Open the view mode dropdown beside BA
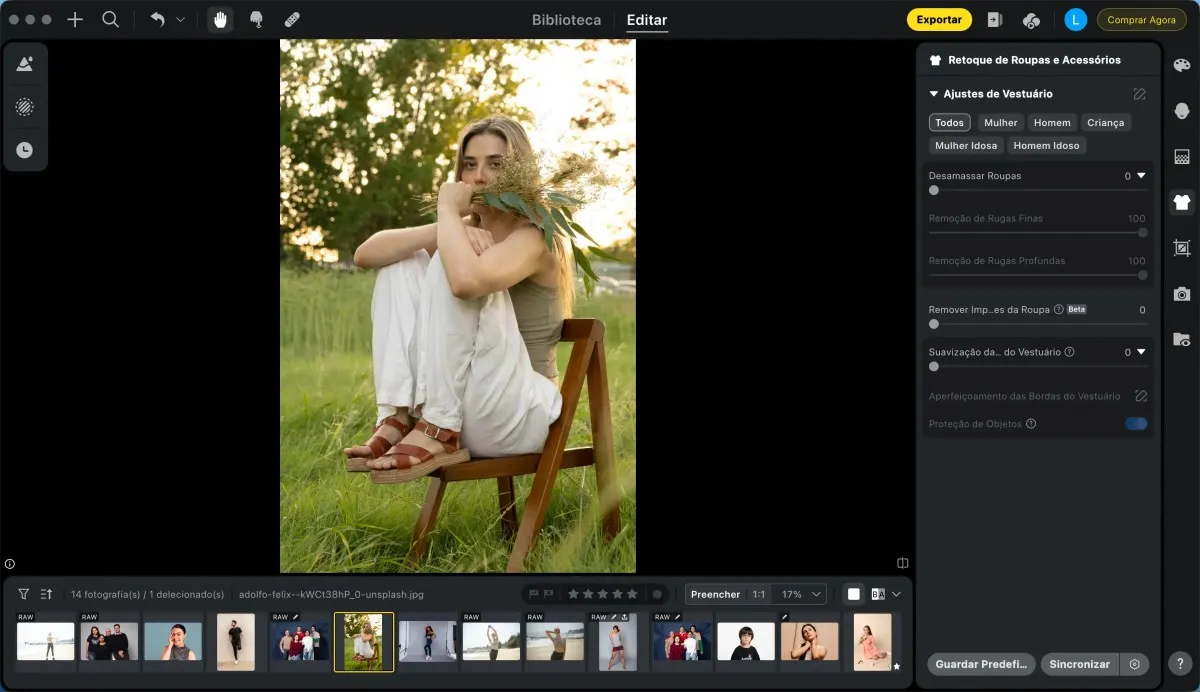Screen dimensions: 1200x692 (x=896, y=594)
